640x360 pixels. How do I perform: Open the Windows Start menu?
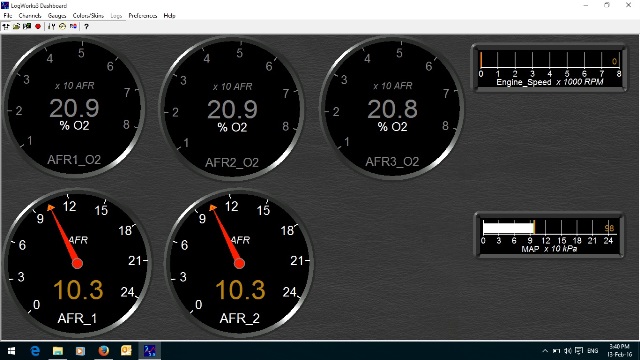tap(11, 351)
